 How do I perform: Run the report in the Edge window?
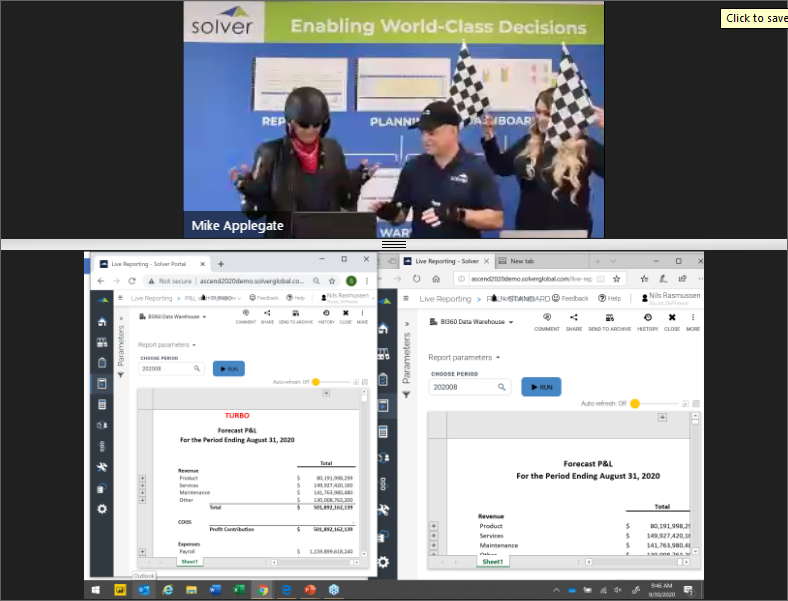(x=541, y=387)
